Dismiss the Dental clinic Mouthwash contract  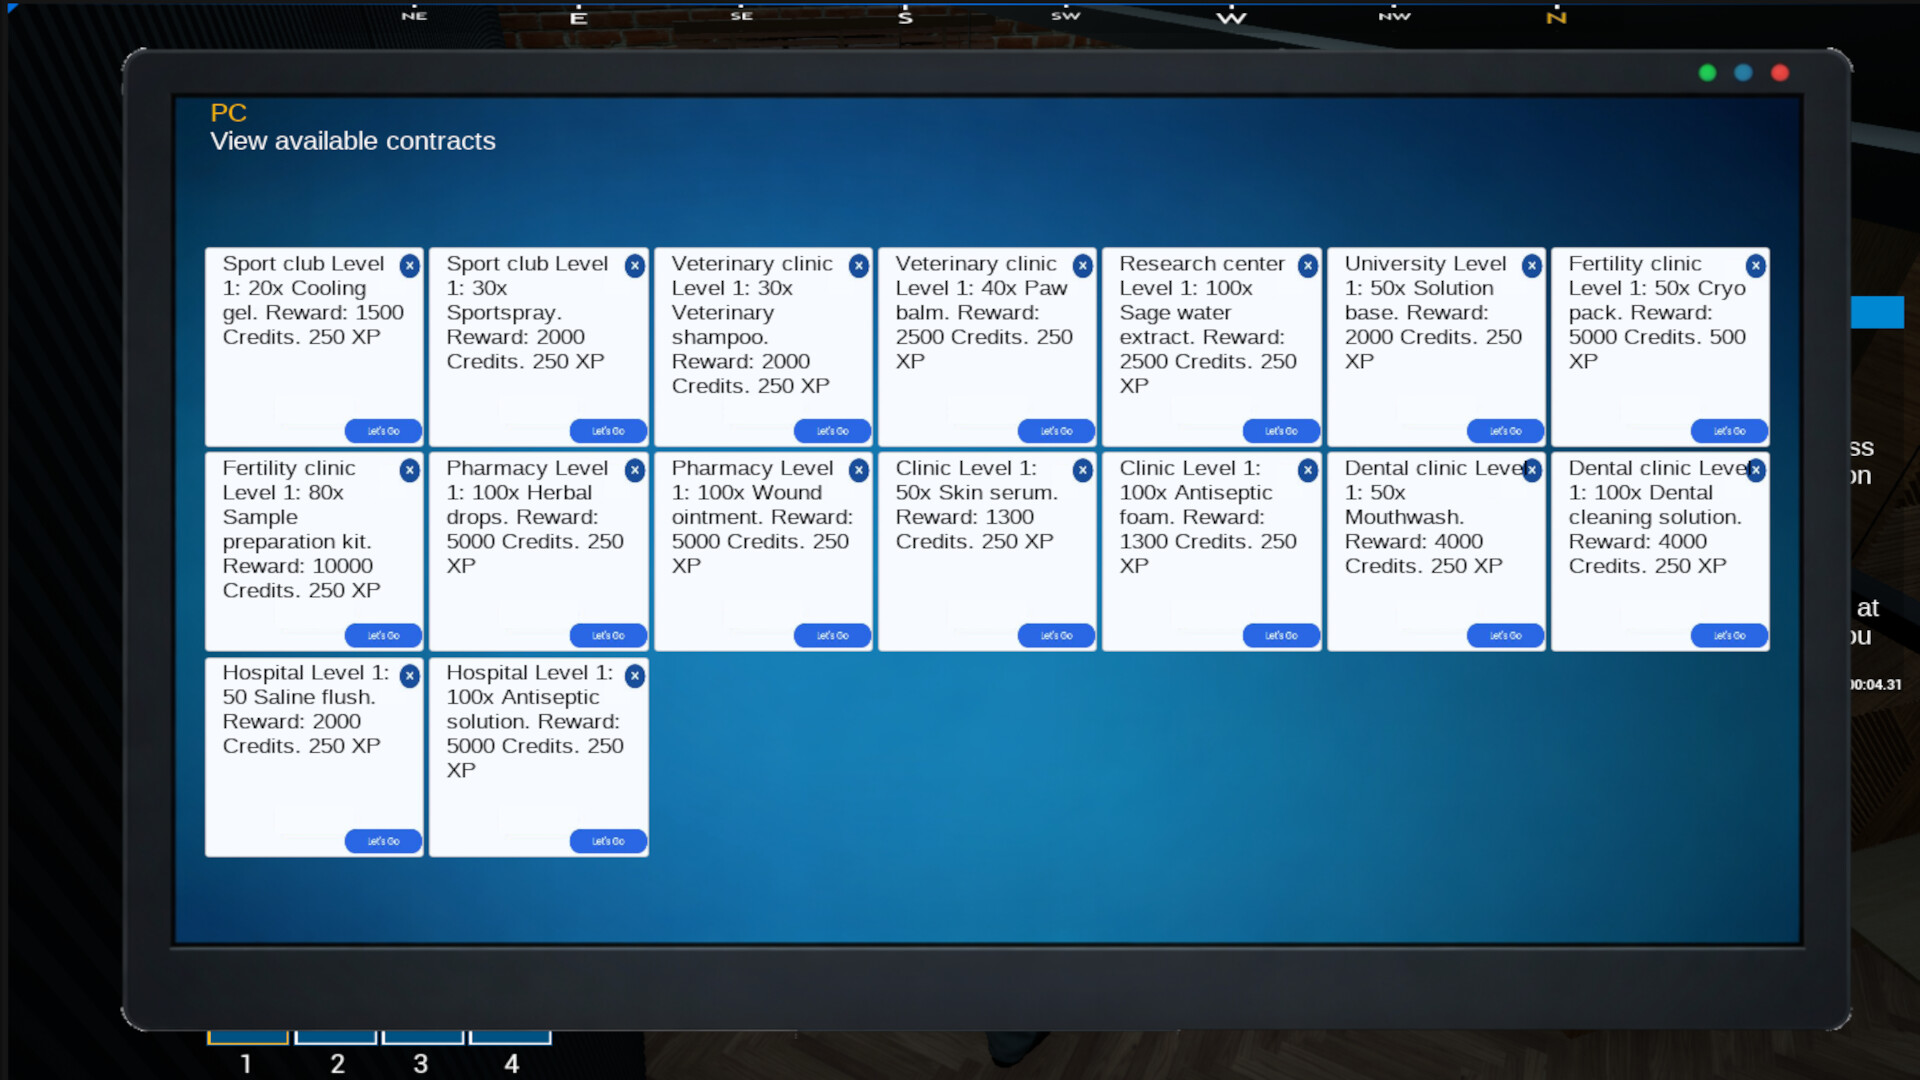pos(1533,470)
